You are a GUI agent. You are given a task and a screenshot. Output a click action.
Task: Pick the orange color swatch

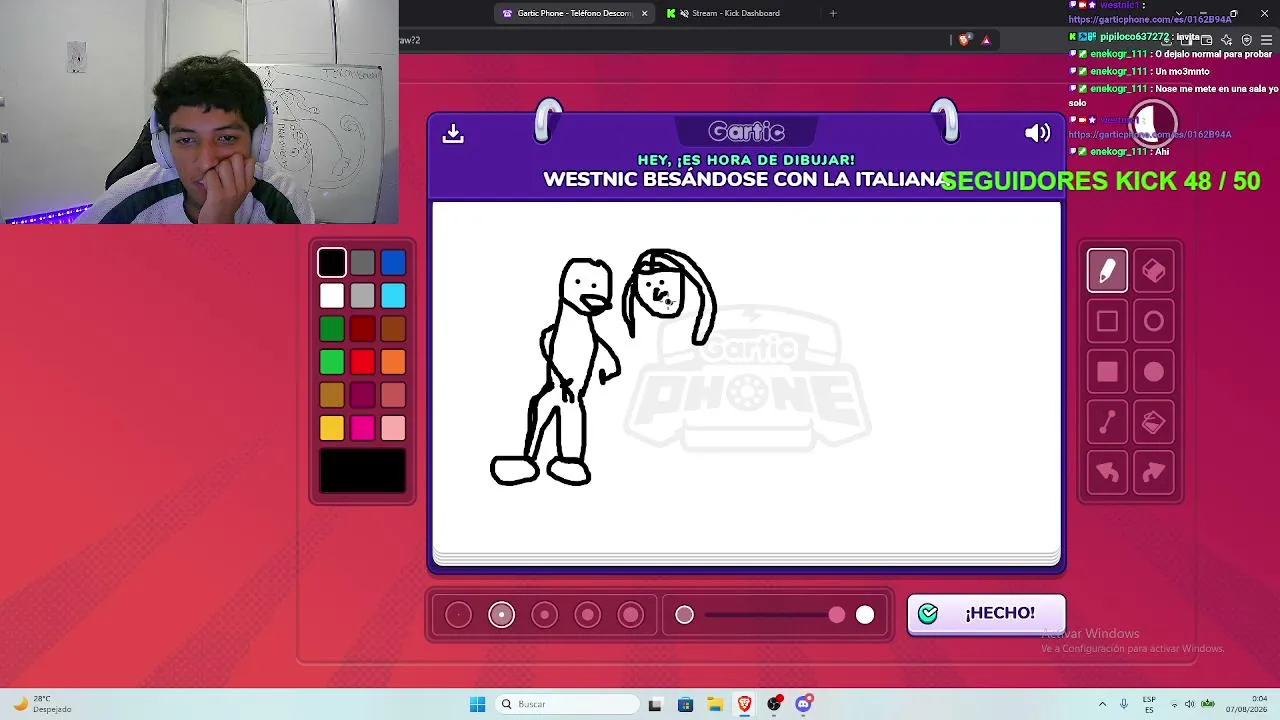(393, 362)
